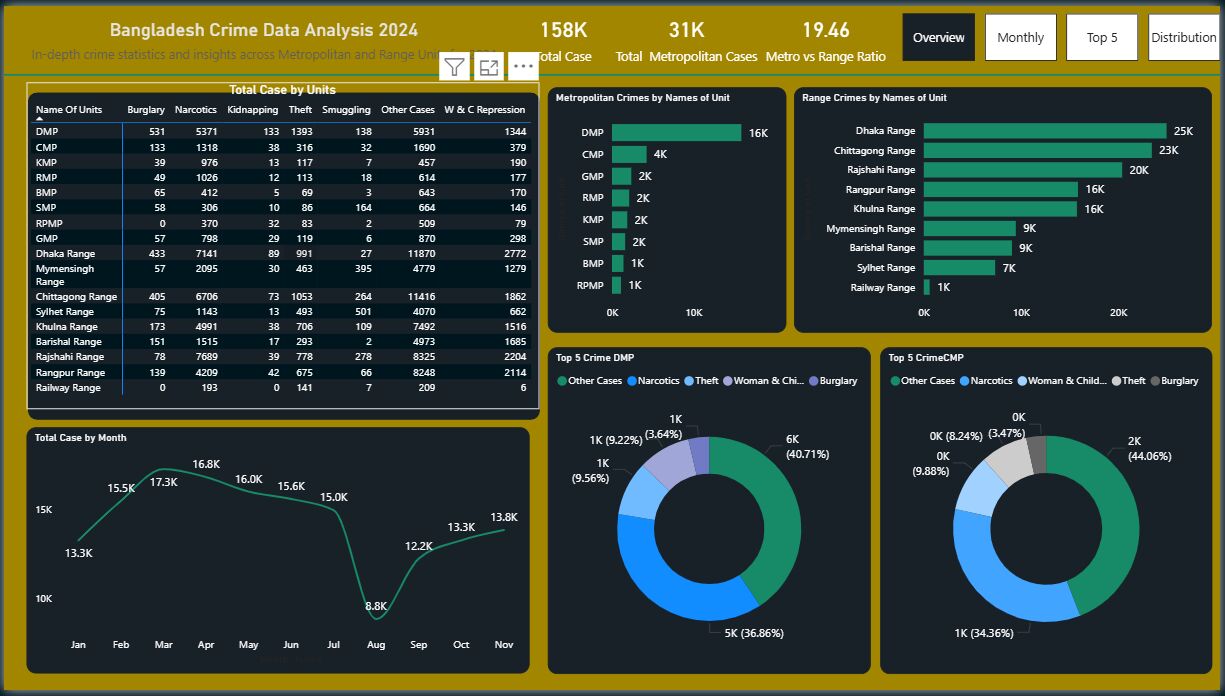
Task: Click the 19.46 Metro vs Range Ratio card
Action: (x=825, y=42)
